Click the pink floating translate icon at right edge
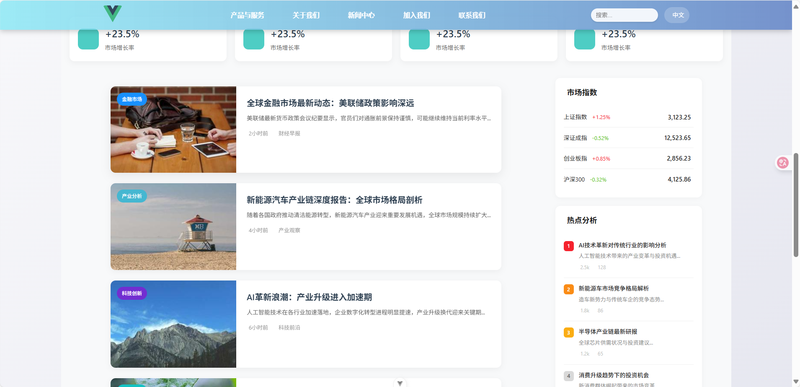800x387 pixels. [782, 163]
